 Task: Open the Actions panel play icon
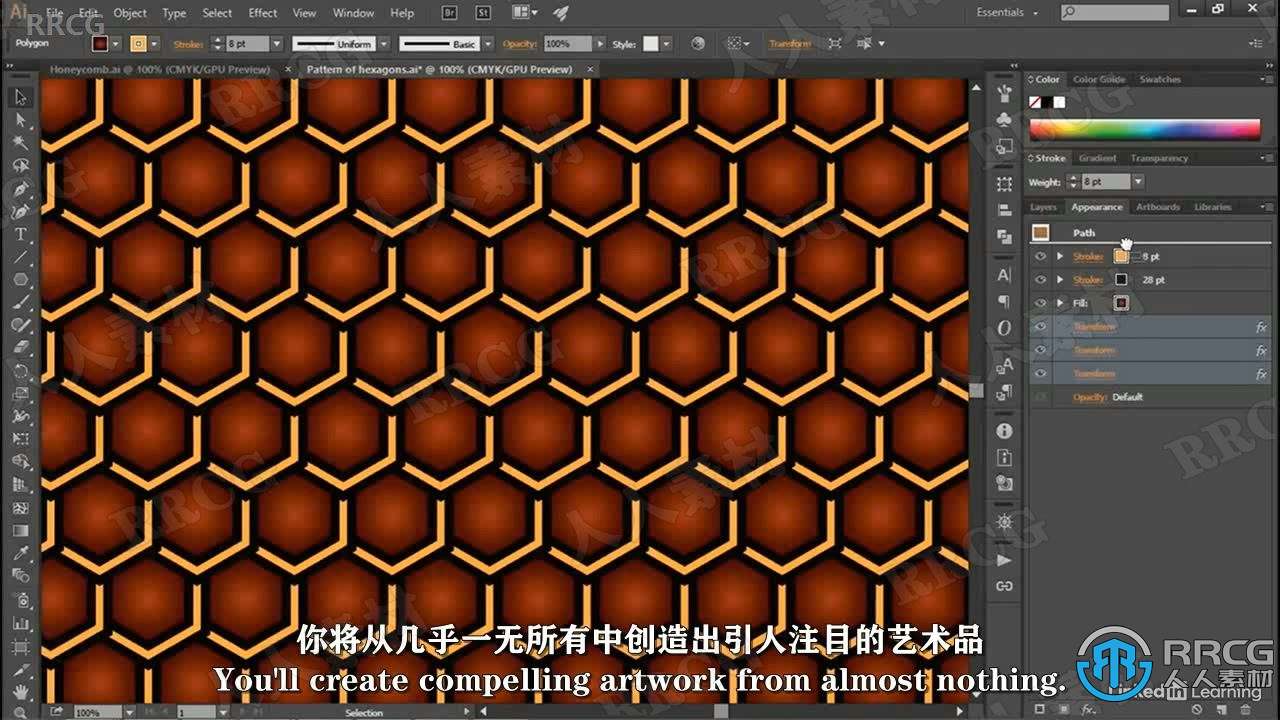click(1004, 561)
